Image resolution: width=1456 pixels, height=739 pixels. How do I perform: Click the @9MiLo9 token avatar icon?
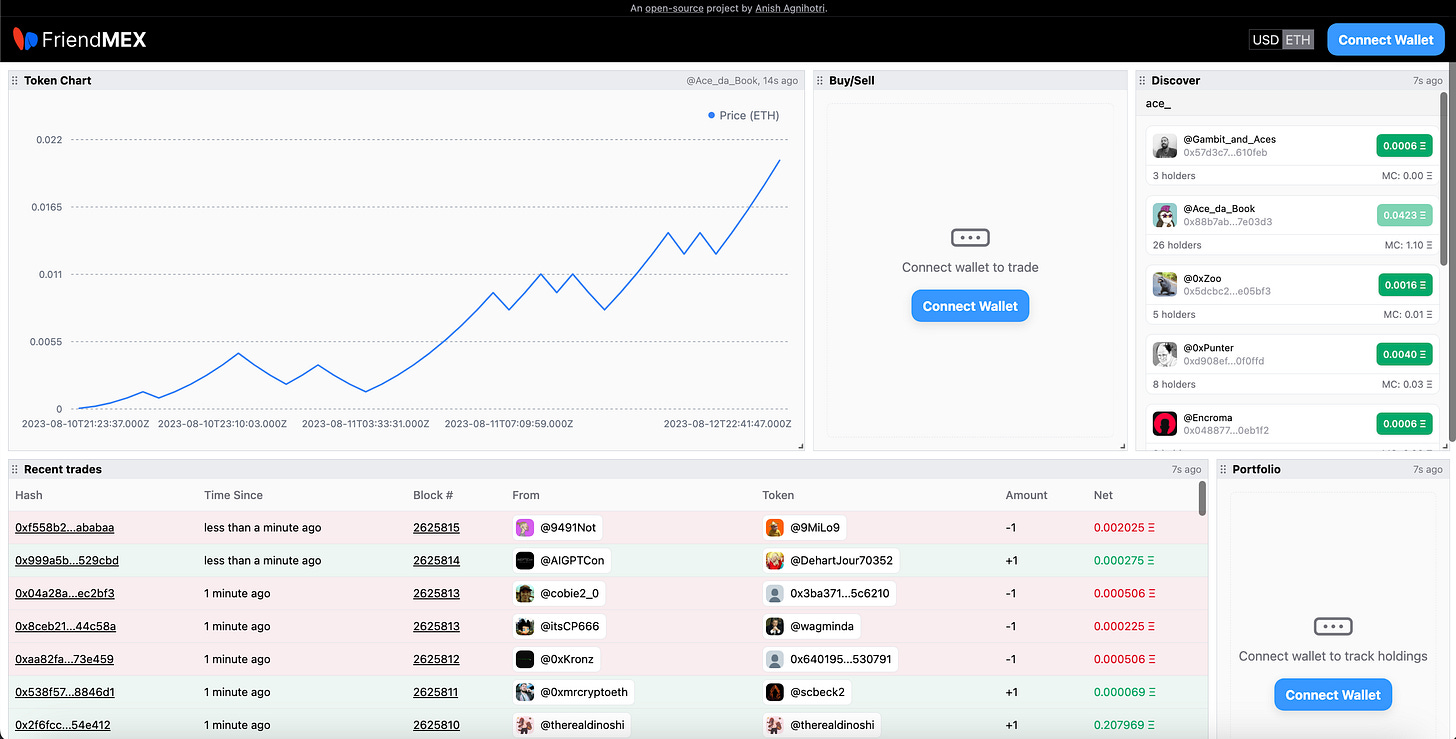775,527
